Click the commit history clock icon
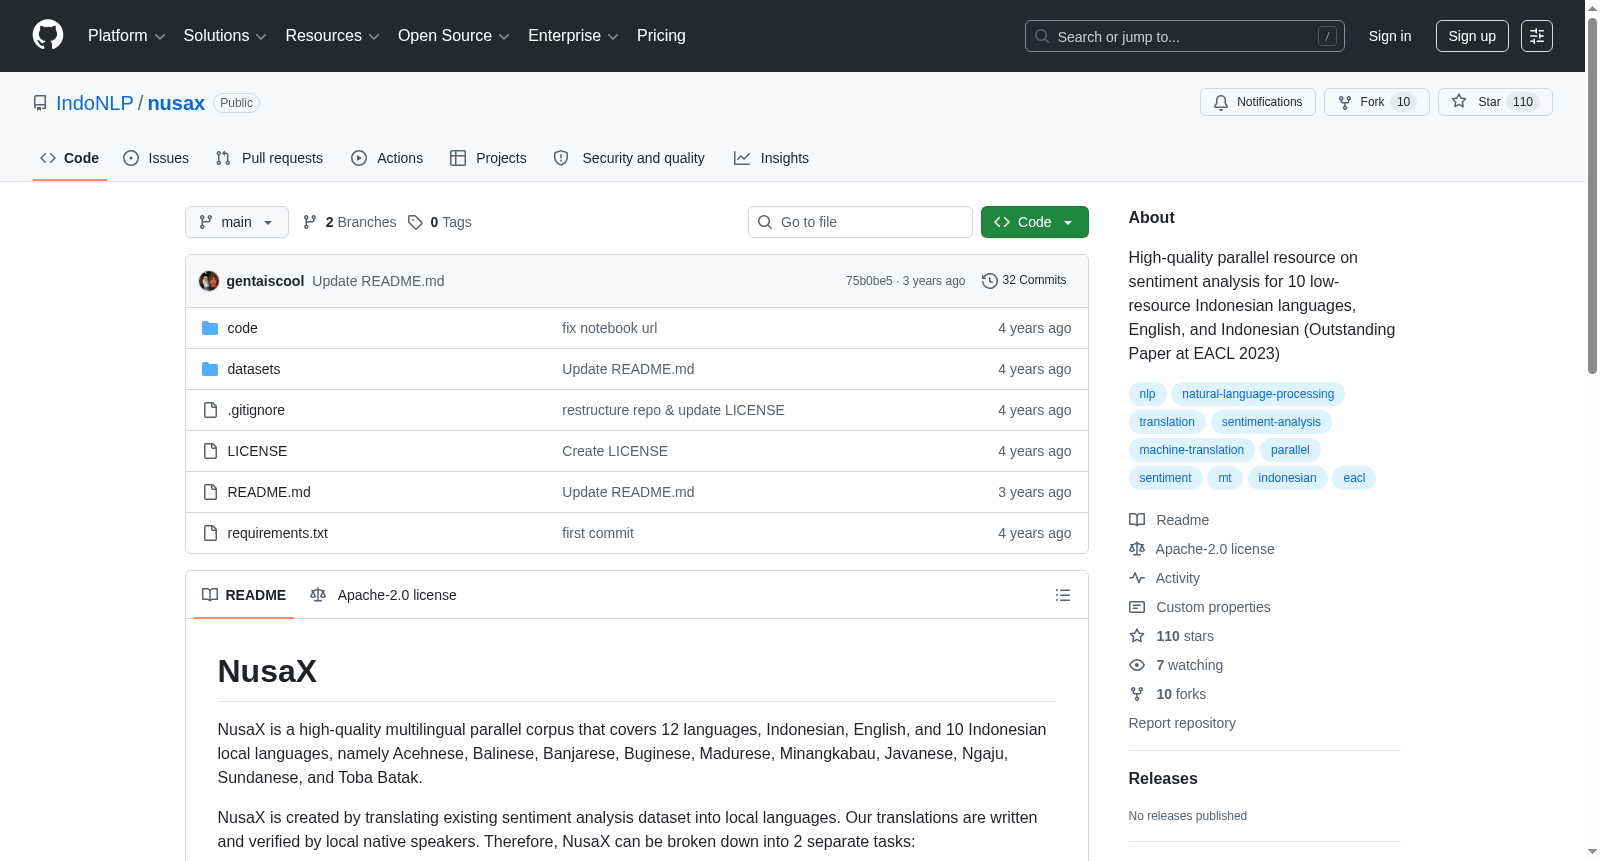1600x861 pixels. pos(990,281)
